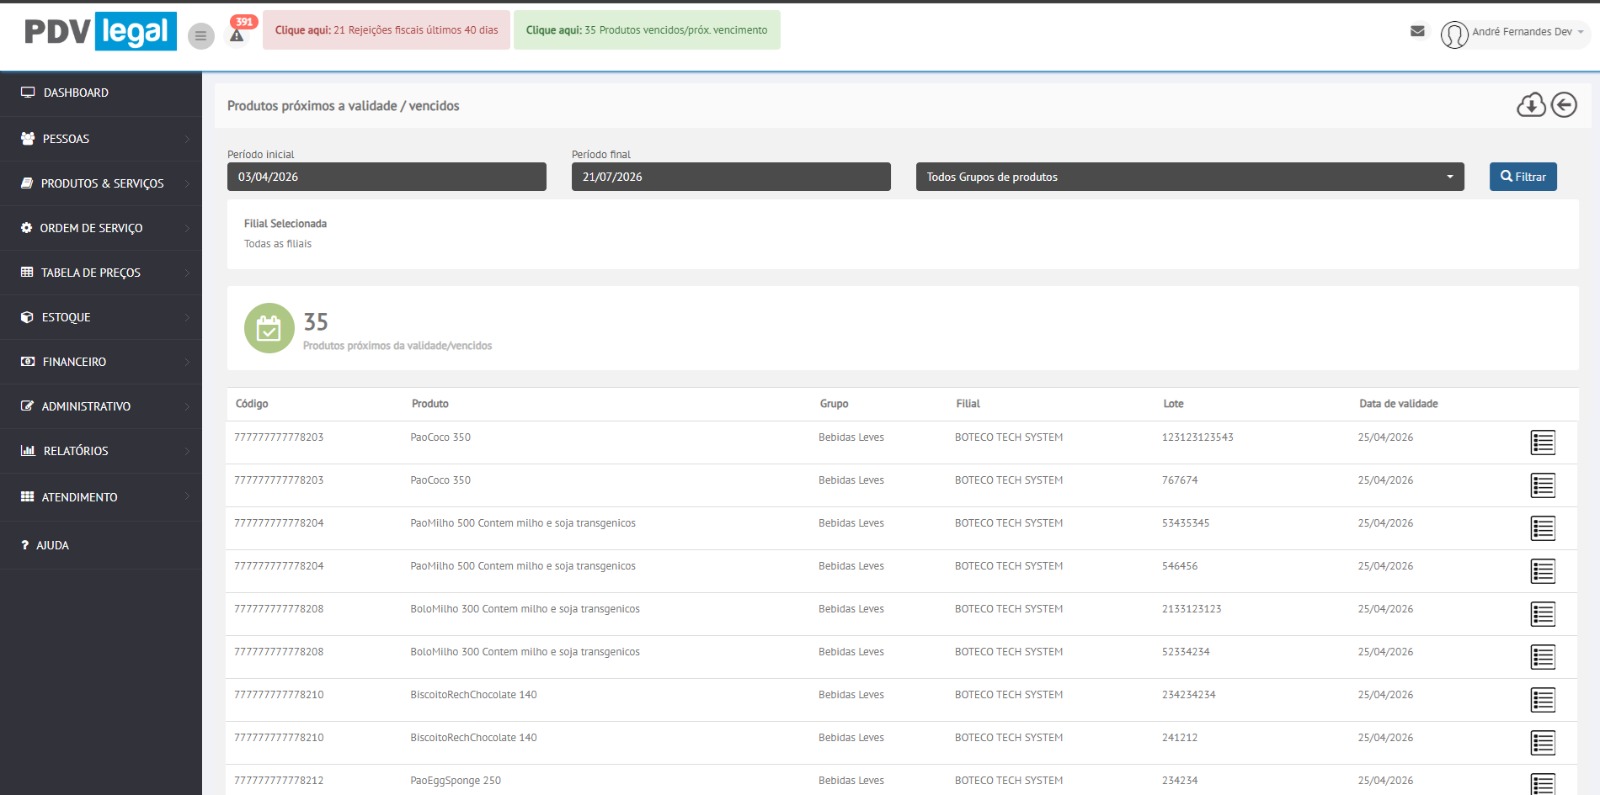
Task: Open Relatórios menu item
Action: coord(101,451)
